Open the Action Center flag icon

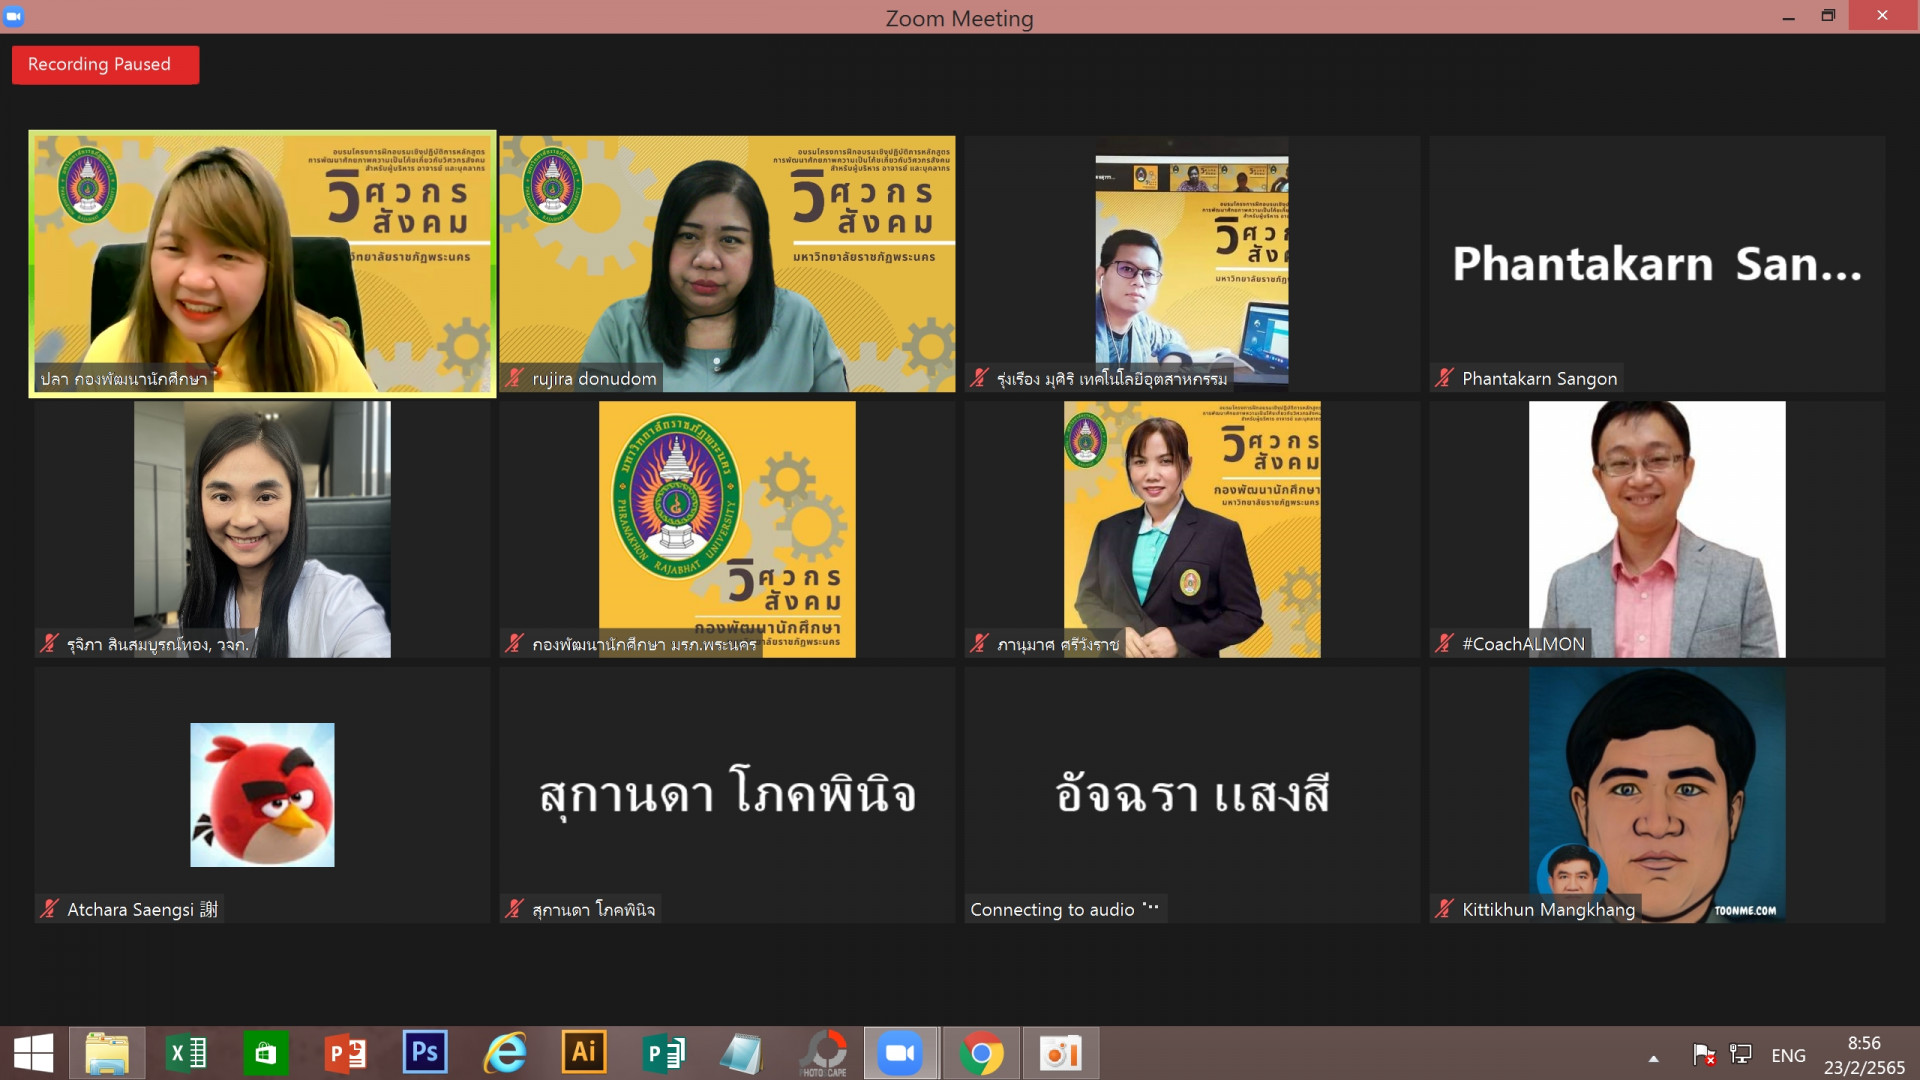click(1704, 1054)
